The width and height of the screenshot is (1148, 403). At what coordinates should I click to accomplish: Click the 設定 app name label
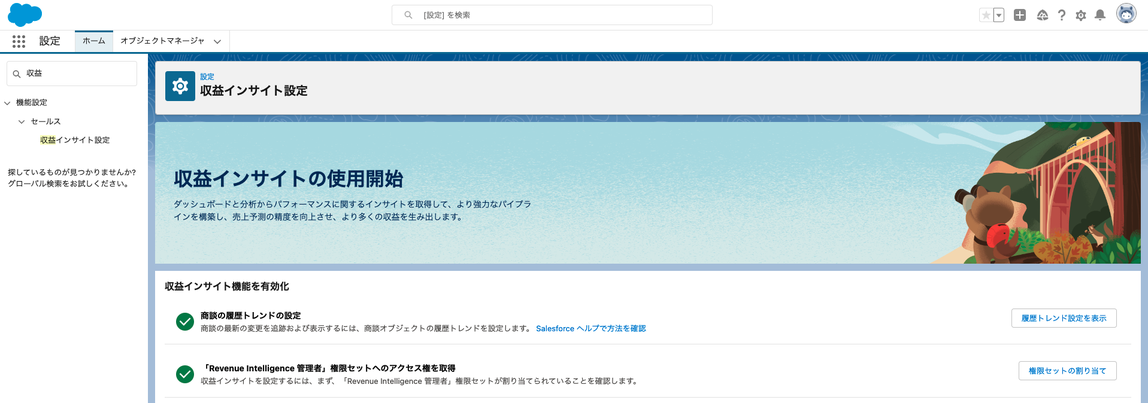pos(50,42)
